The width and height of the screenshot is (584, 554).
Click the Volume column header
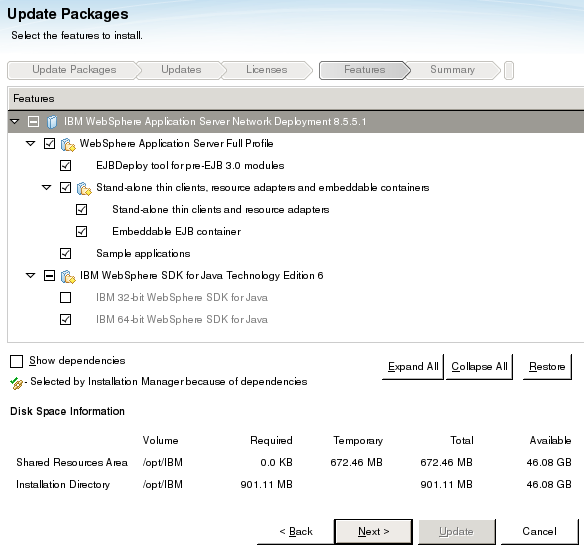click(161, 441)
